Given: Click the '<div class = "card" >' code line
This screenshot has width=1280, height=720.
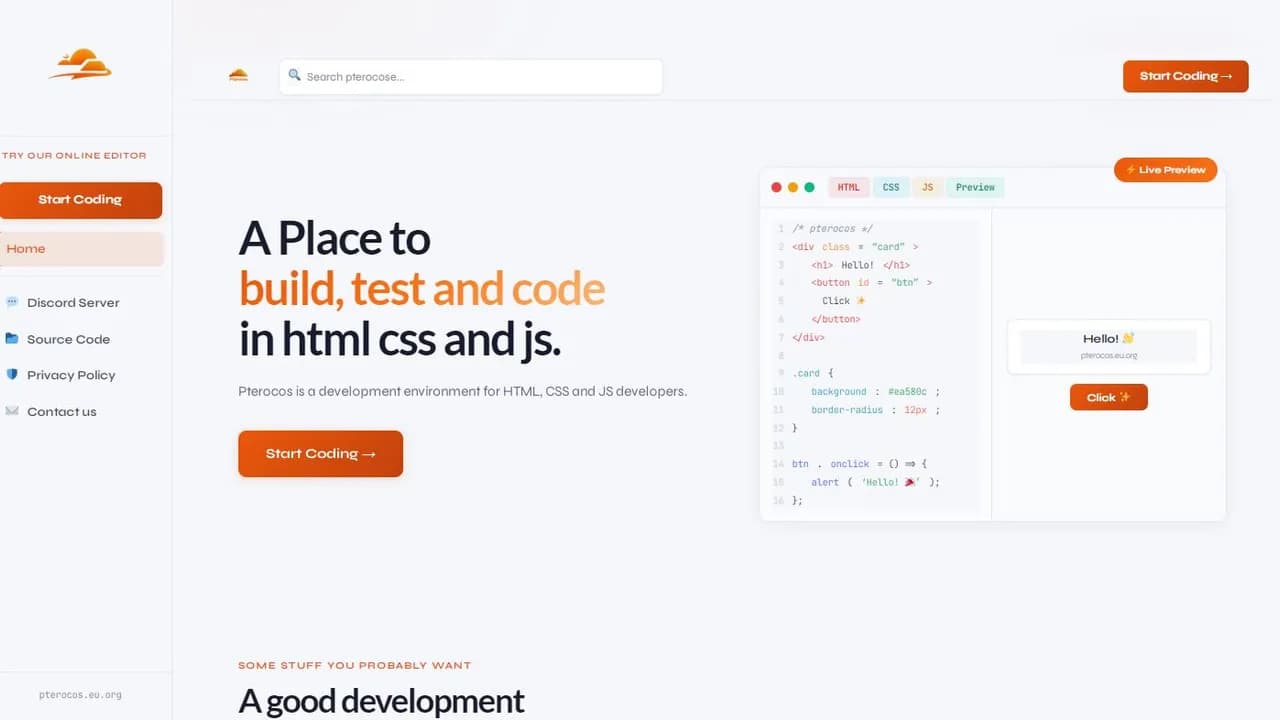Looking at the screenshot, I should tap(855, 247).
